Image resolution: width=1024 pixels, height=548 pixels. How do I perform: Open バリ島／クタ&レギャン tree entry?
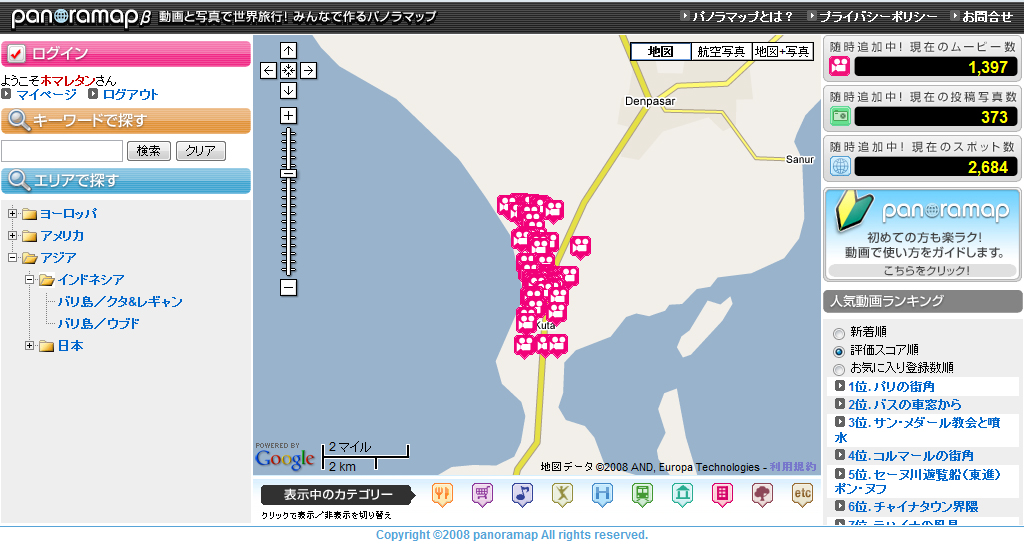(x=120, y=302)
